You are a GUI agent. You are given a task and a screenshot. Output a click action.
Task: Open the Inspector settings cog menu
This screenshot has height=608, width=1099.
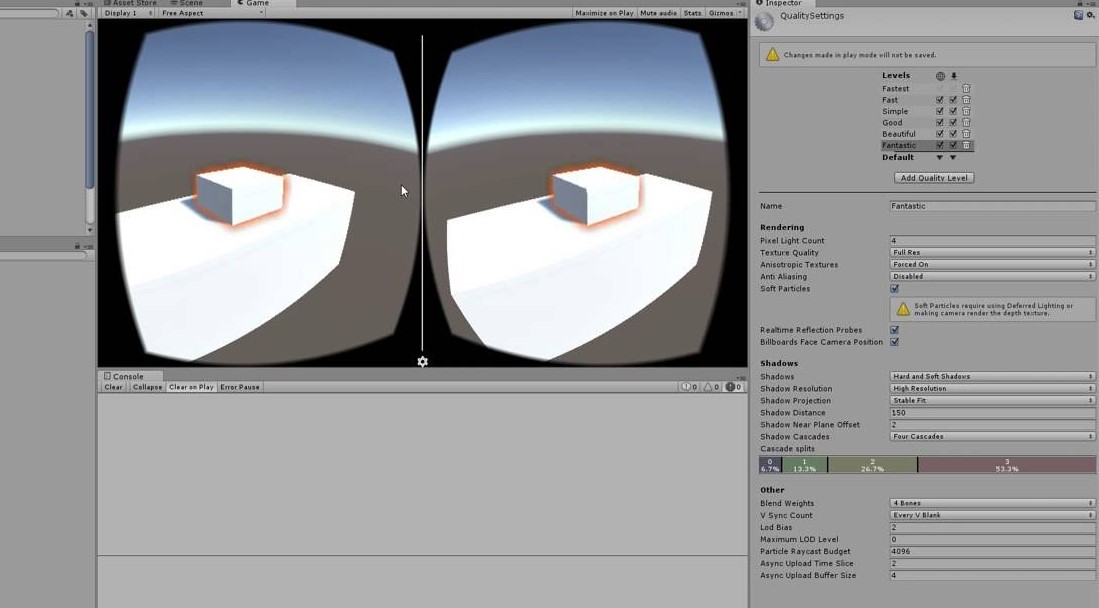(x=1091, y=15)
